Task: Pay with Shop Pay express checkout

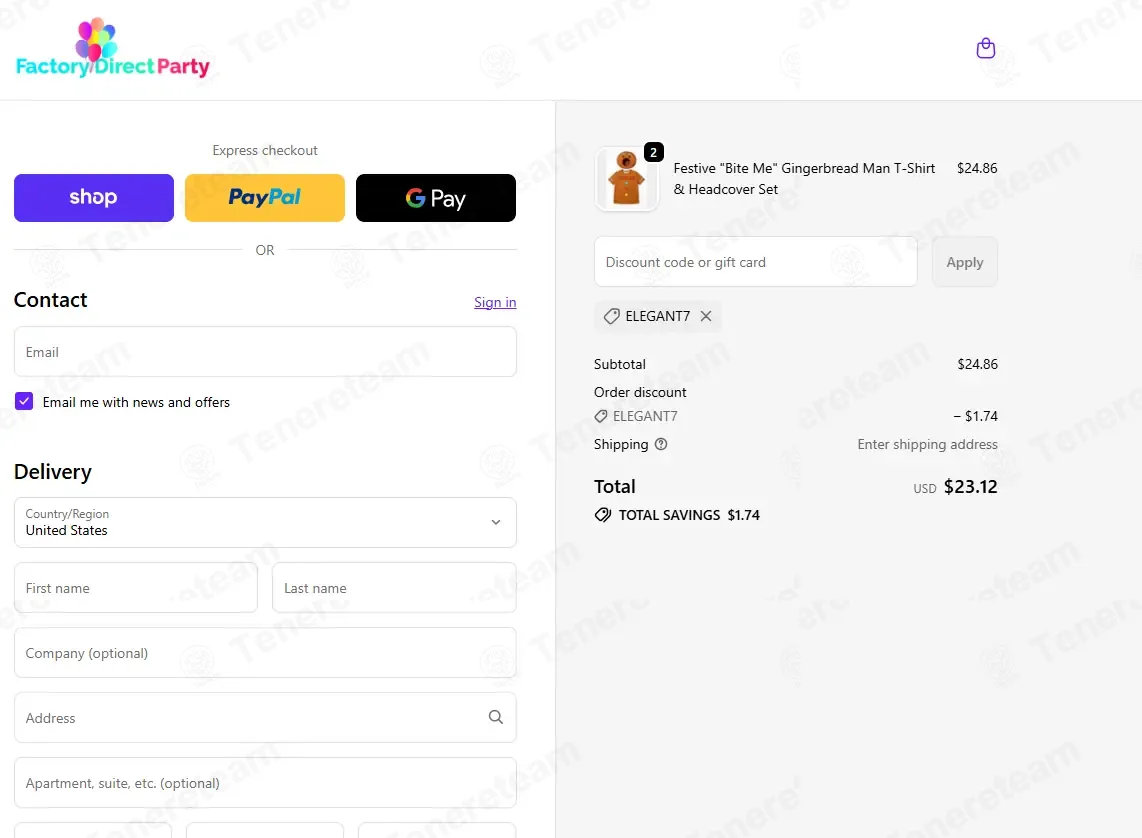Action: (94, 197)
